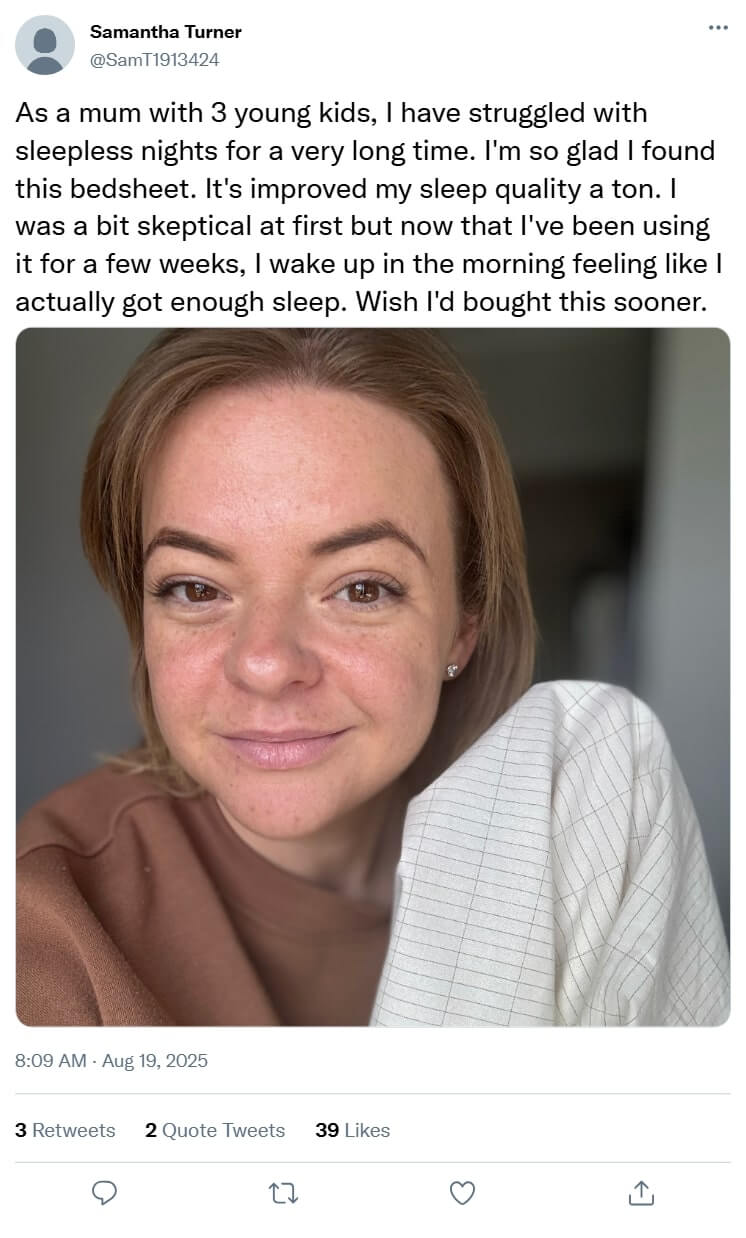Screen dimensions: 746x1238
Task: Open Samantha Turner's profile avatar
Action: [45, 45]
